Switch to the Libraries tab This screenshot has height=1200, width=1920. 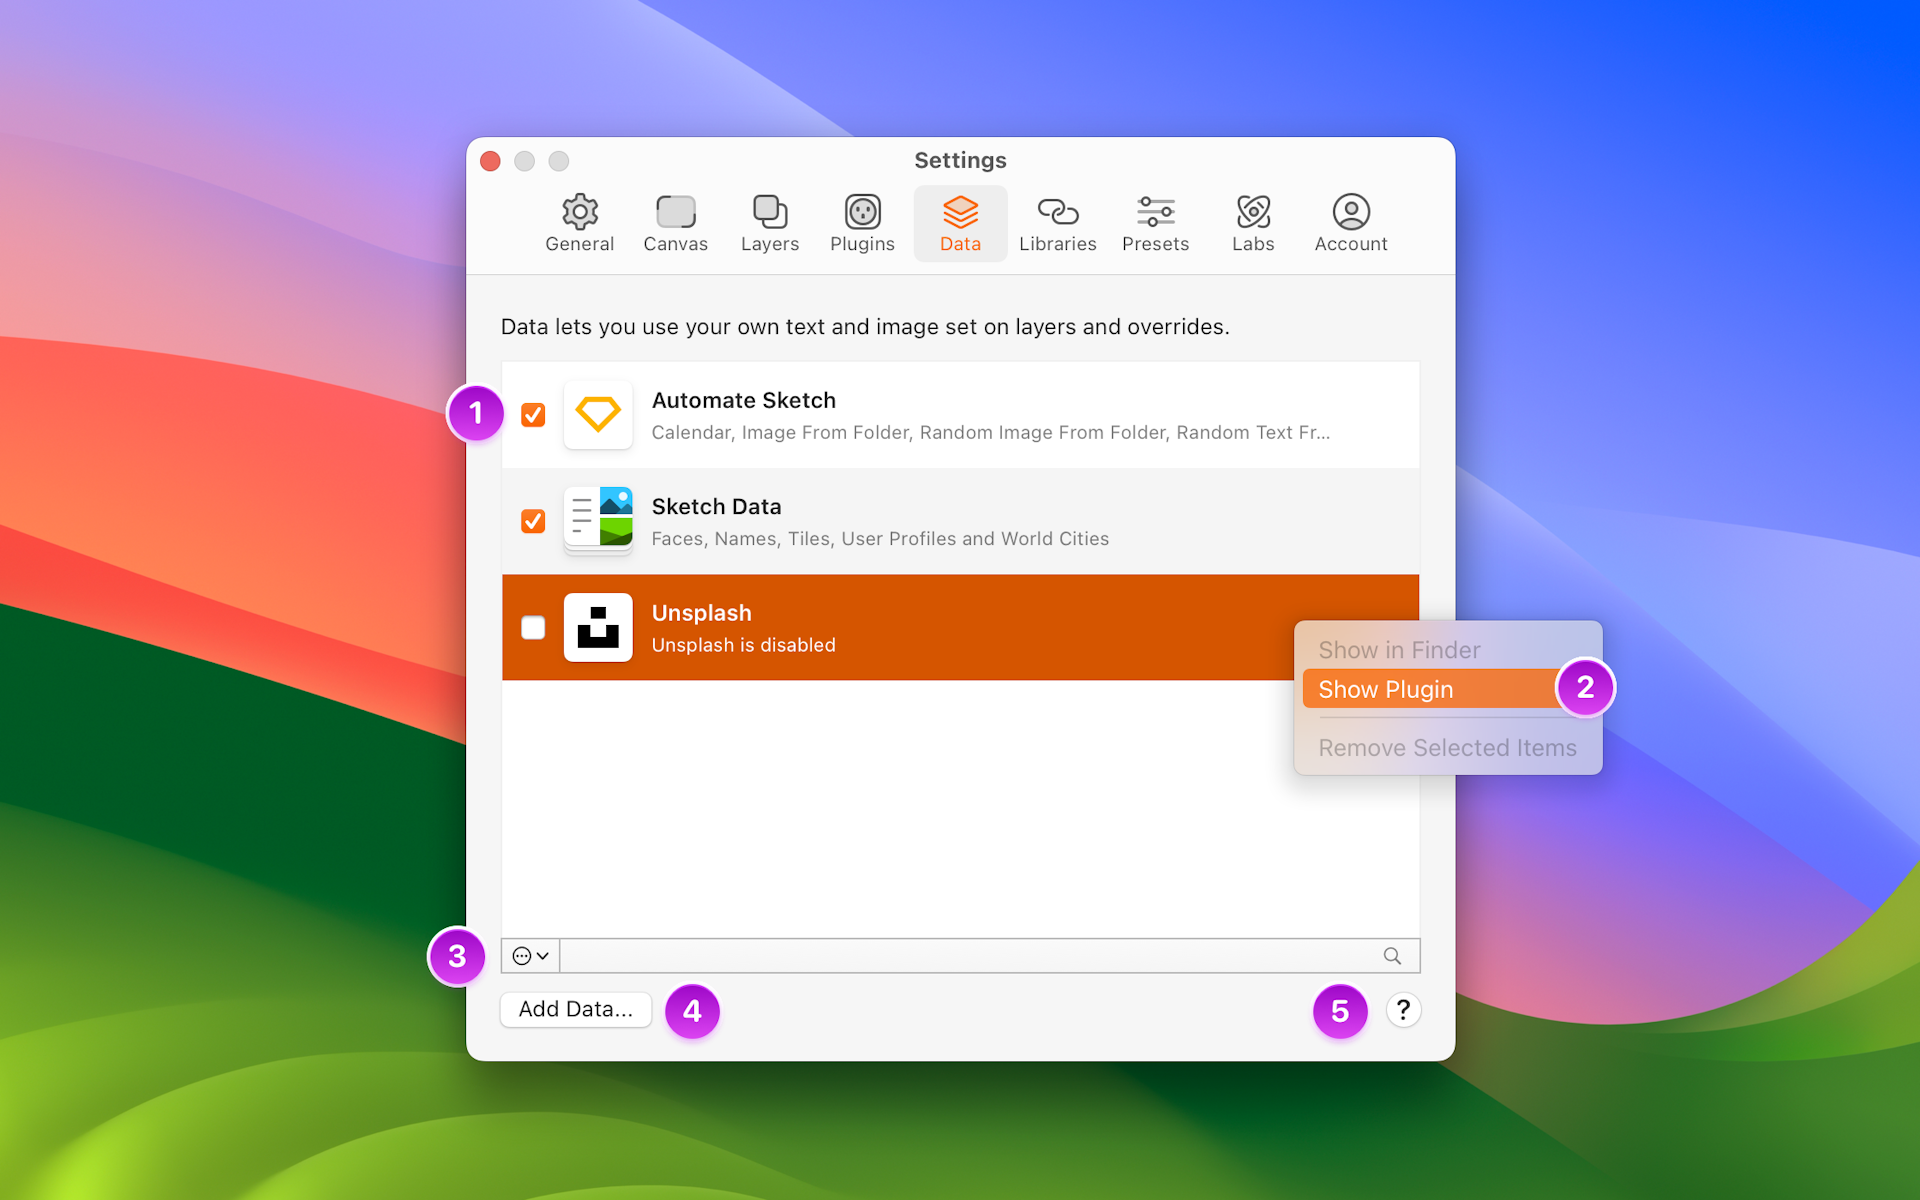pyautogui.click(x=1057, y=213)
